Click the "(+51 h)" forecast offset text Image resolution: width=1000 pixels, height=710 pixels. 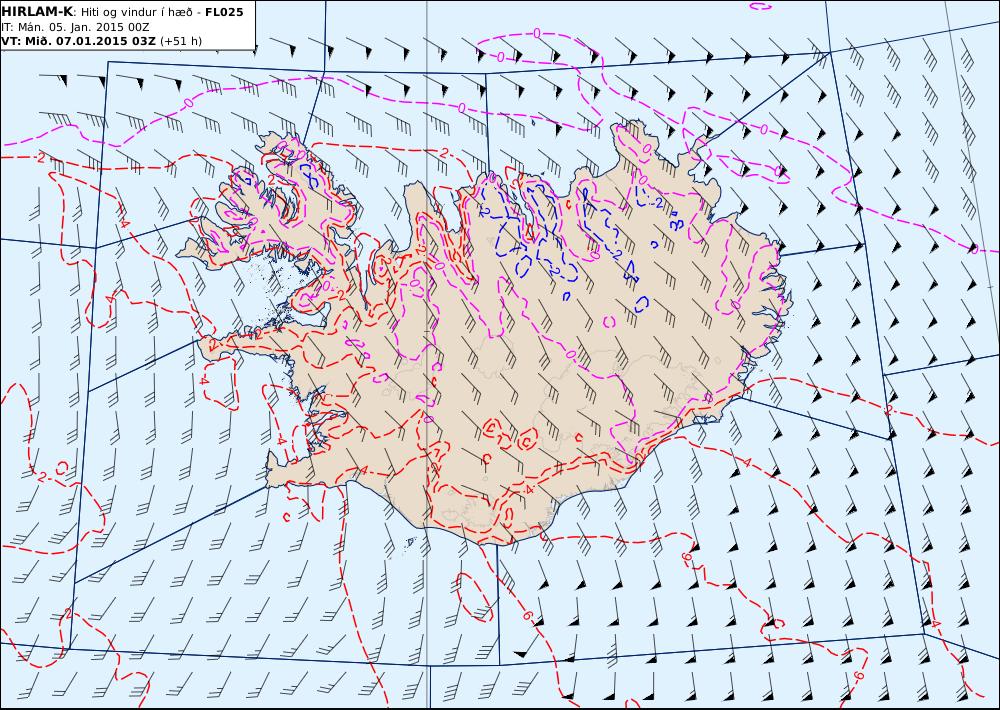(x=181, y=41)
